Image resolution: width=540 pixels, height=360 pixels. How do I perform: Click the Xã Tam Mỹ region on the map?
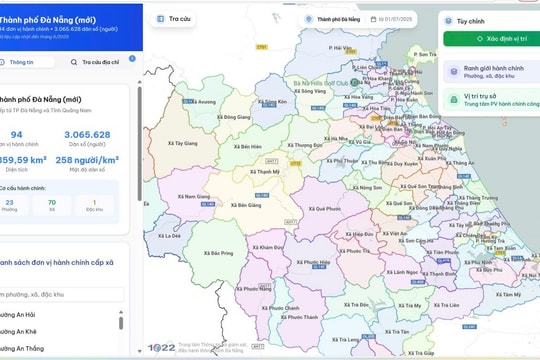508,295
